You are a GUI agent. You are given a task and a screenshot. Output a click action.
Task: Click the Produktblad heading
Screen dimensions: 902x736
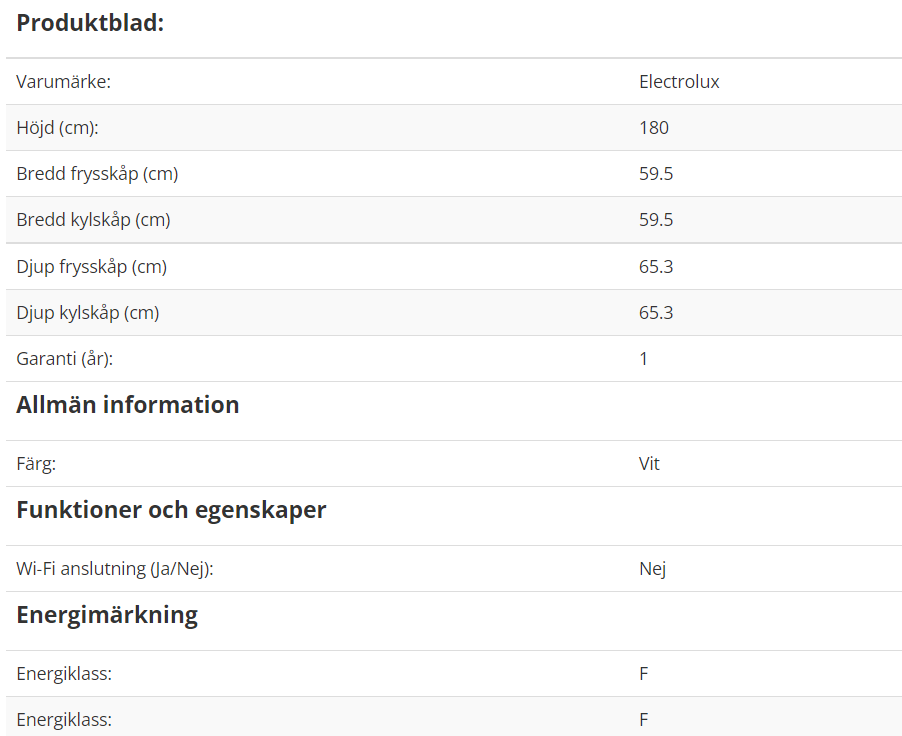(90, 23)
